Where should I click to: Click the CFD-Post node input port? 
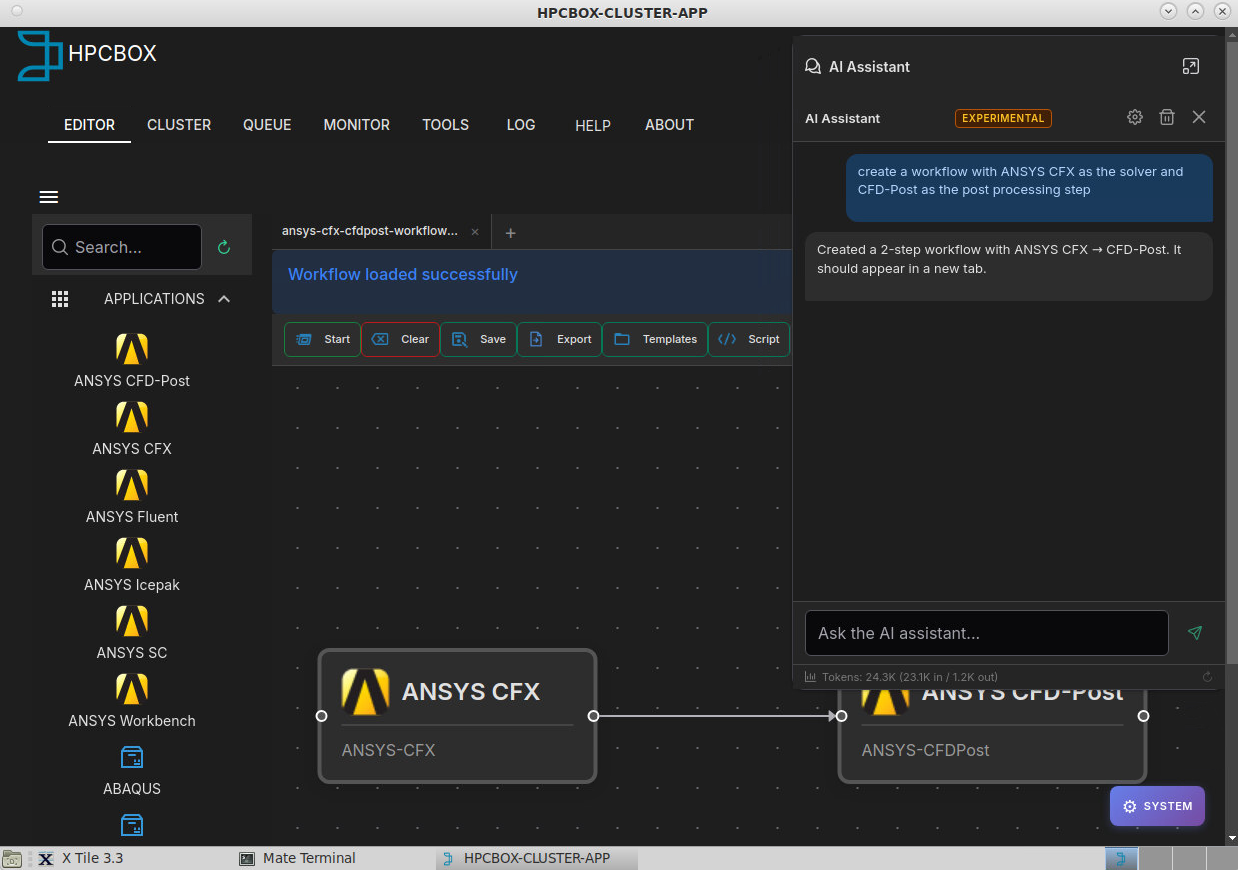click(842, 716)
